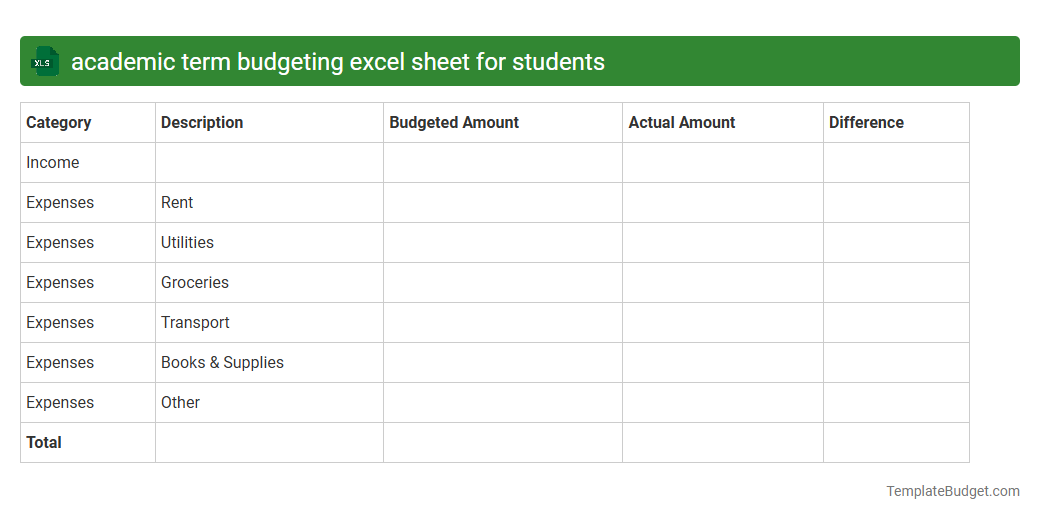Click the empty Description cell for Income
The height and width of the screenshot is (520, 1040).
(x=269, y=162)
